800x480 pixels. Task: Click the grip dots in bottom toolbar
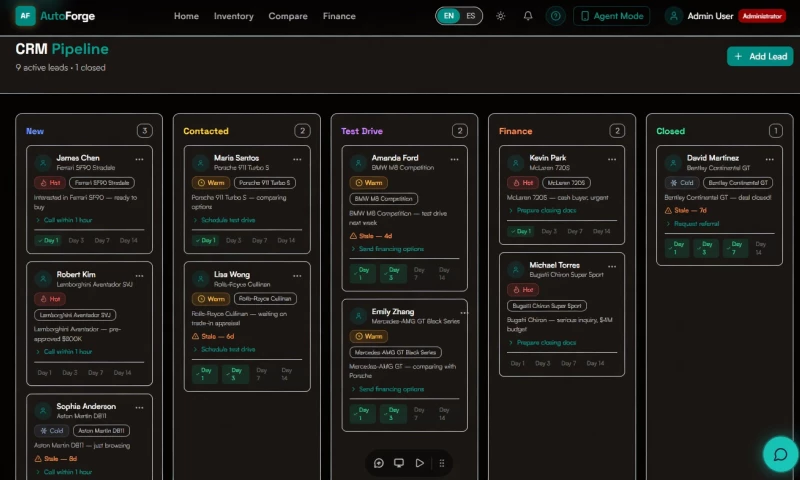click(442, 463)
